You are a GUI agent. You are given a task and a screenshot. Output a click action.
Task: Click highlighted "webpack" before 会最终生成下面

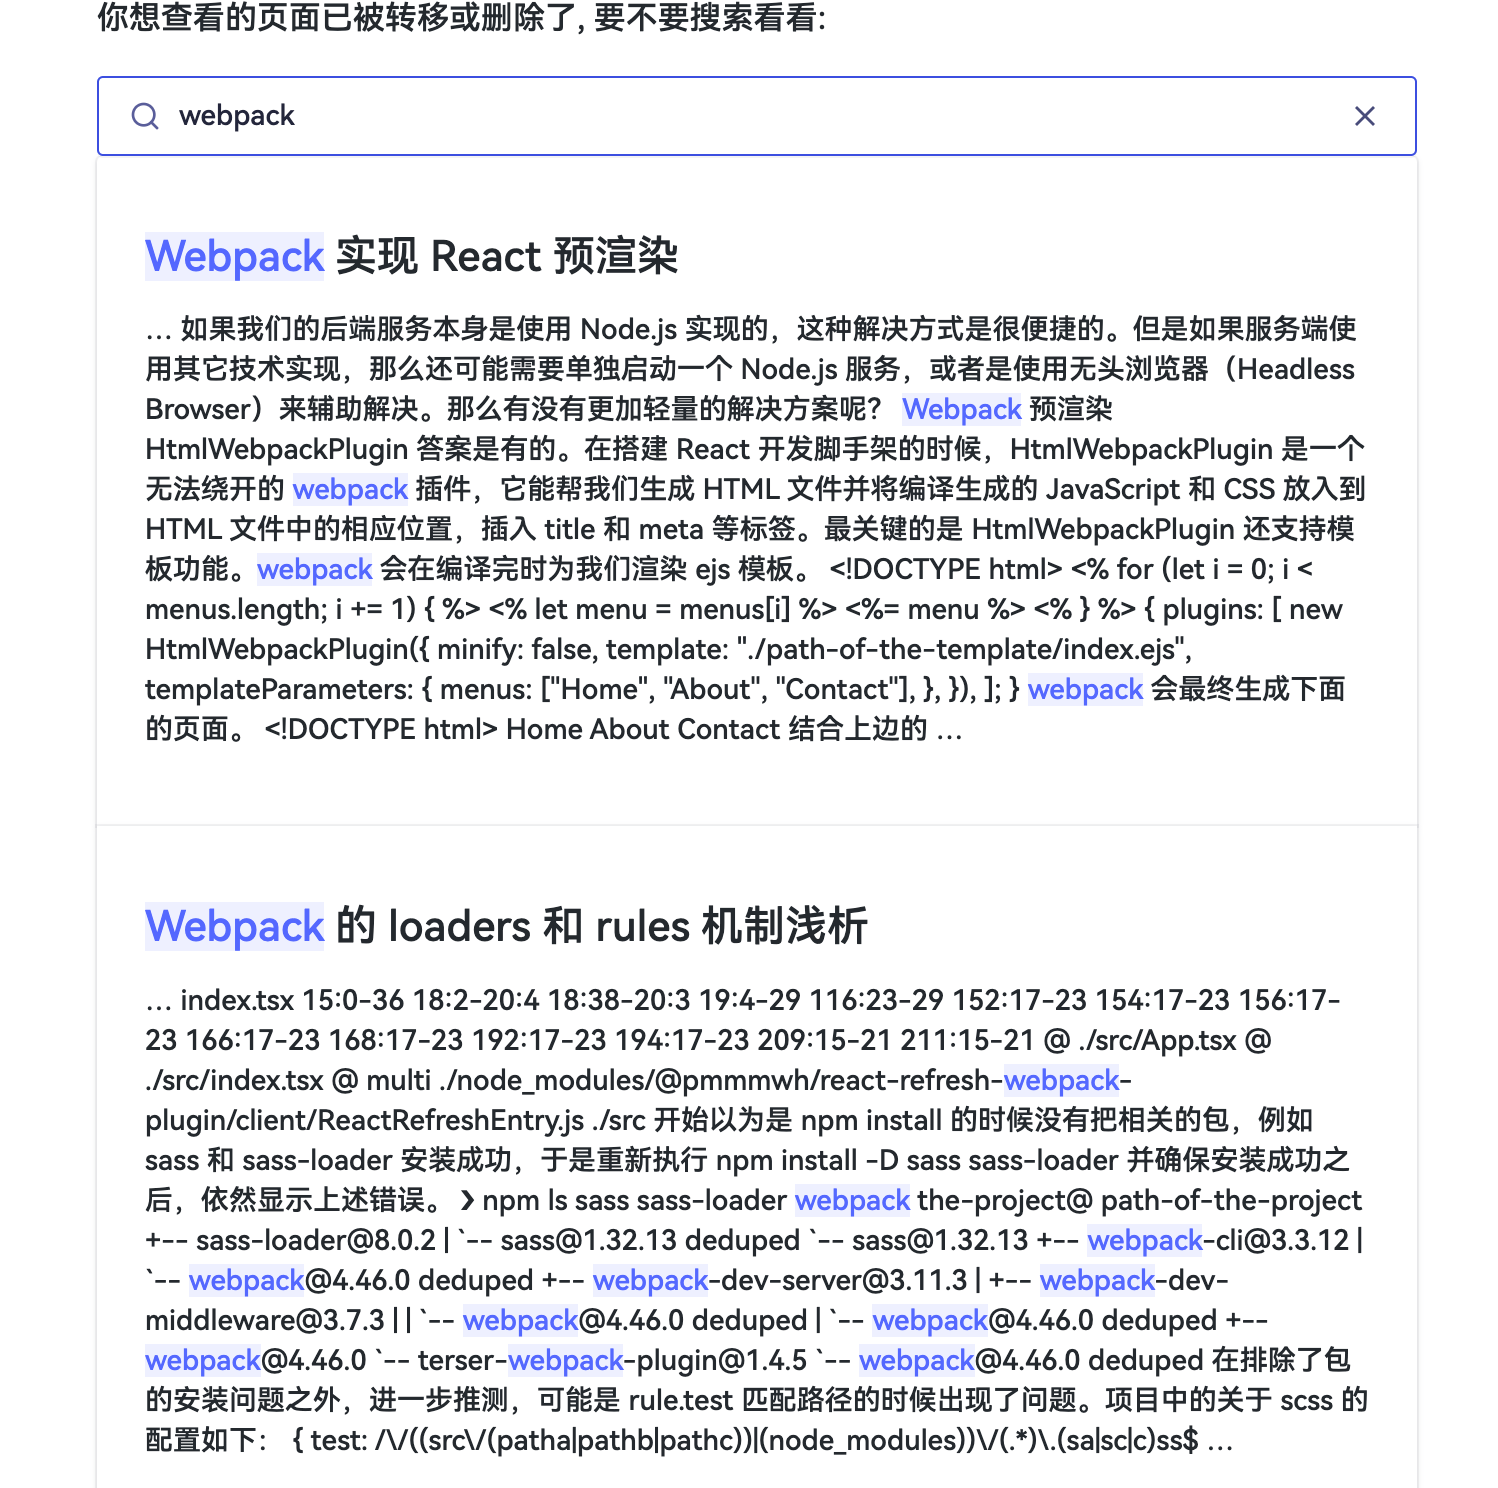1085,689
